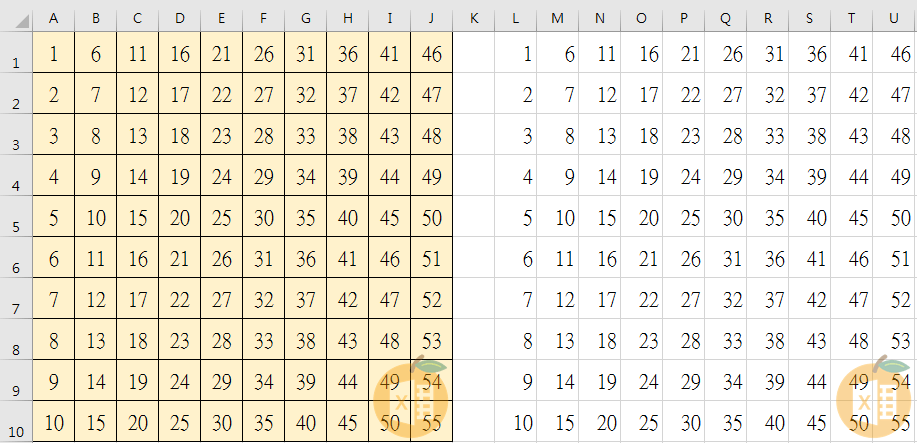Click row header 10
Viewport: 917px width, 443px height.
tap(15, 430)
